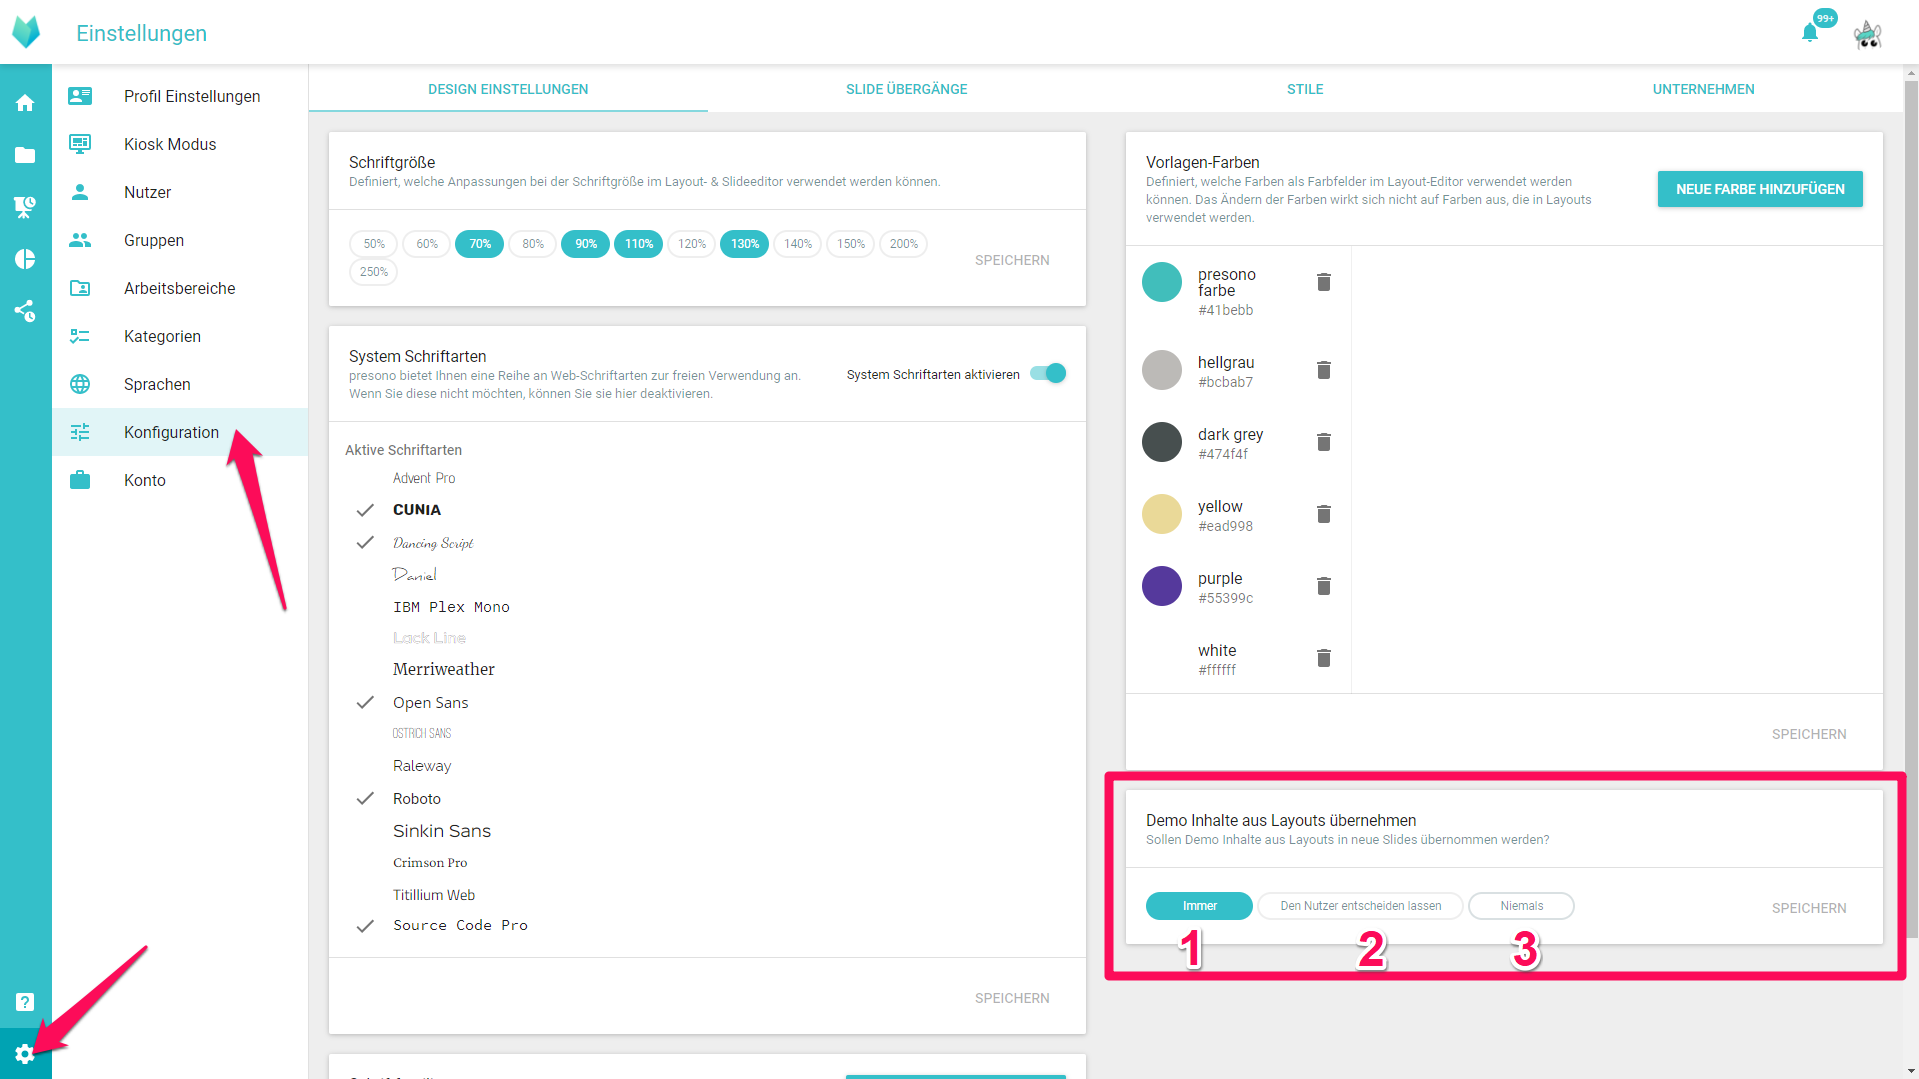Switch to the Slide Übergänge tab
1919x1079 pixels.
[x=906, y=89]
